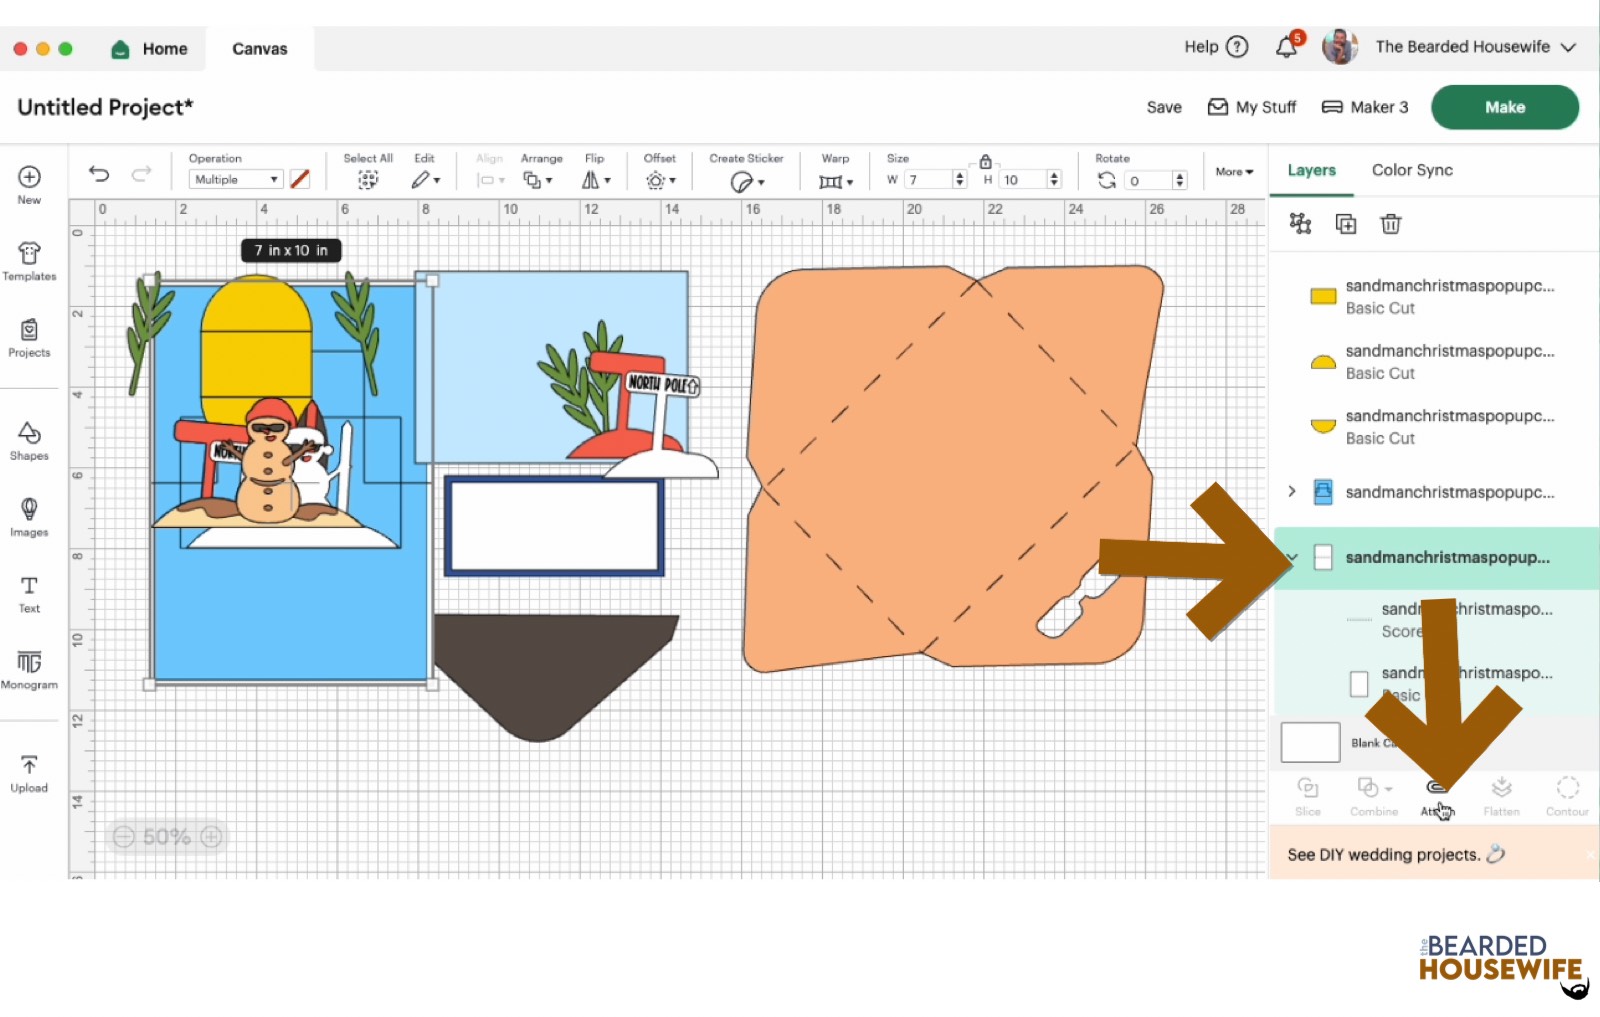Screen dimensions: 1600x1017
Task: Open the Combine dropdown
Action: (1374, 796)
